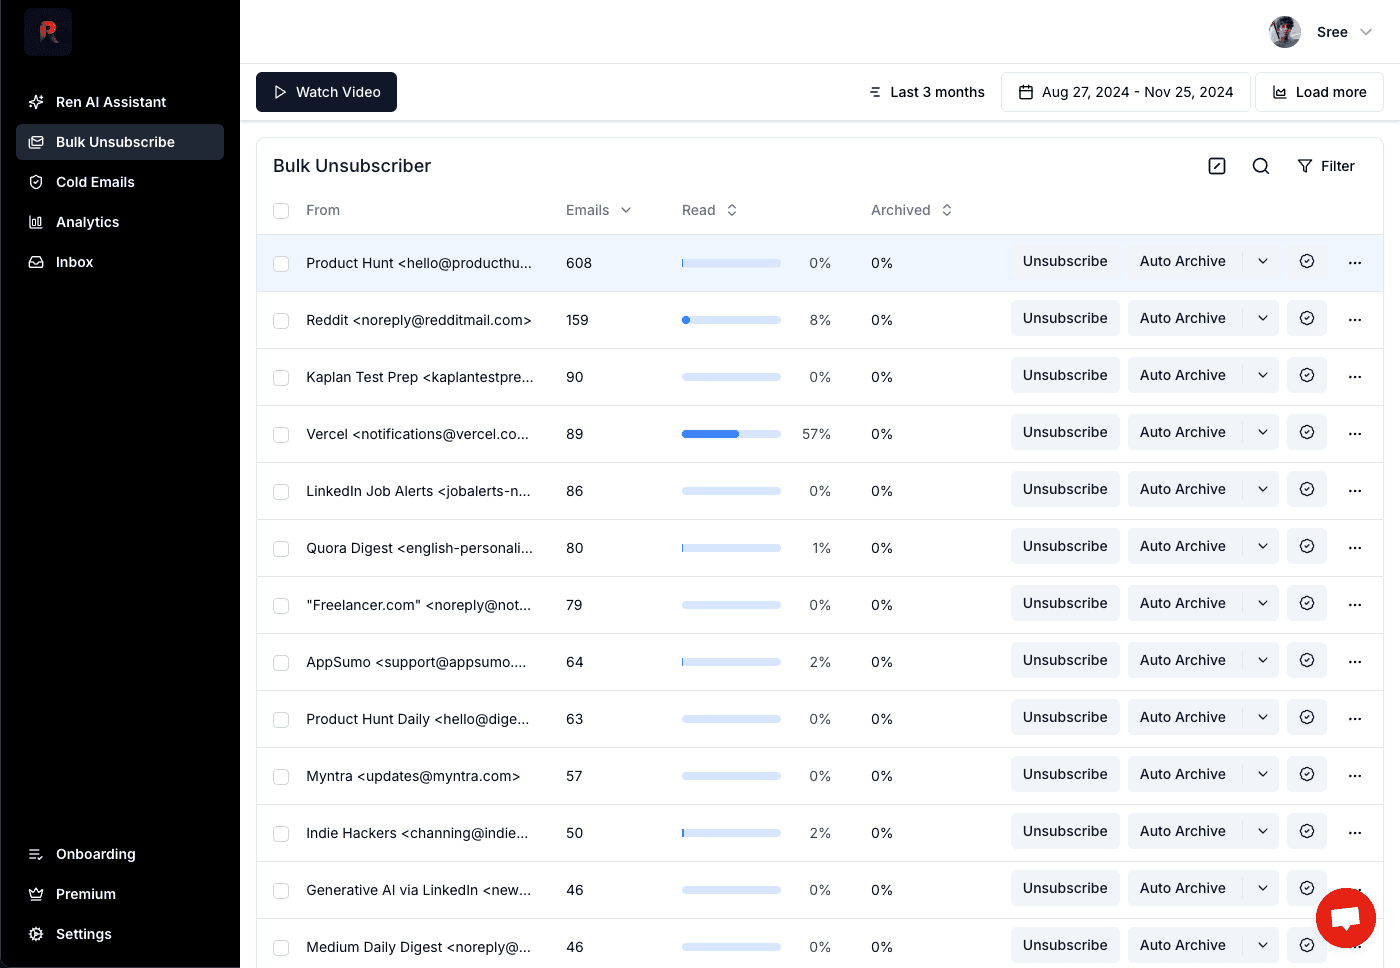
Task: Check the Vercel notifications checkbox
Action: 281,435
